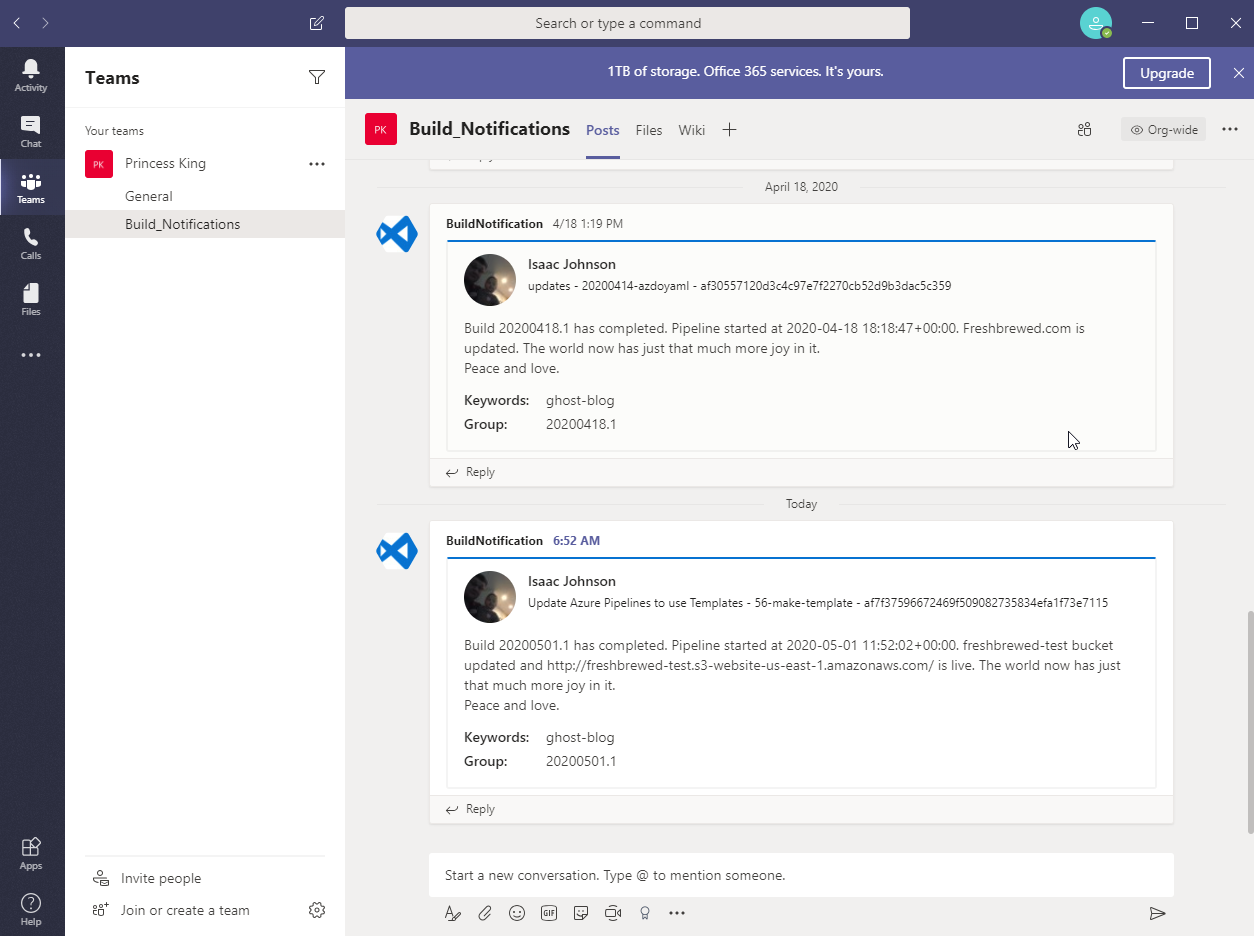The width and height of the screenshot is (1254, 936).
Task: Click the filter teams funnel icon
Action: [317, 78]
